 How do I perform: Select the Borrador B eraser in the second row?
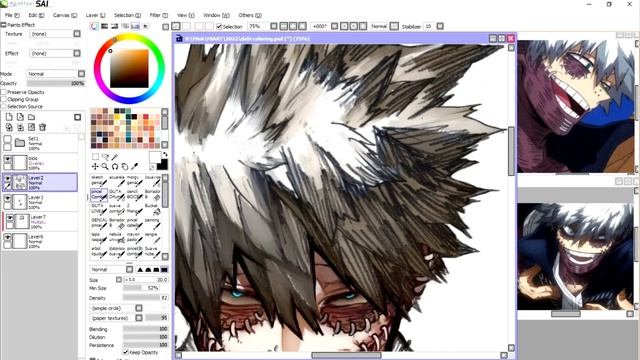[153, 195]
